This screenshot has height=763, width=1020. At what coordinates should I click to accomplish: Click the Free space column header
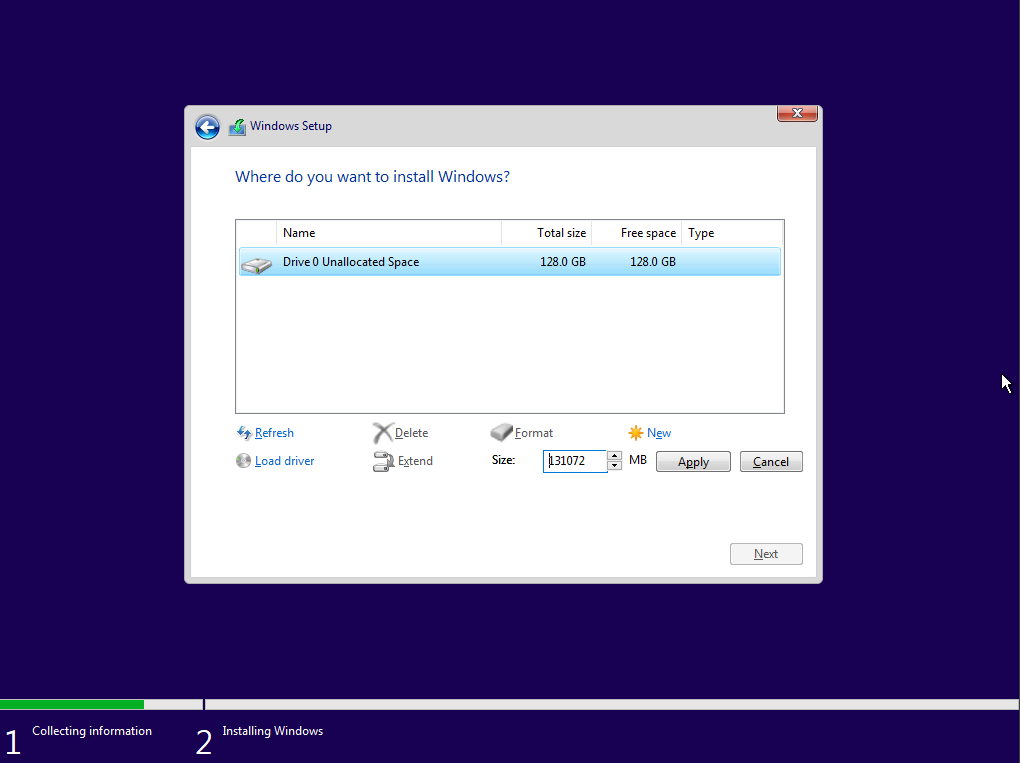(637, 233)
